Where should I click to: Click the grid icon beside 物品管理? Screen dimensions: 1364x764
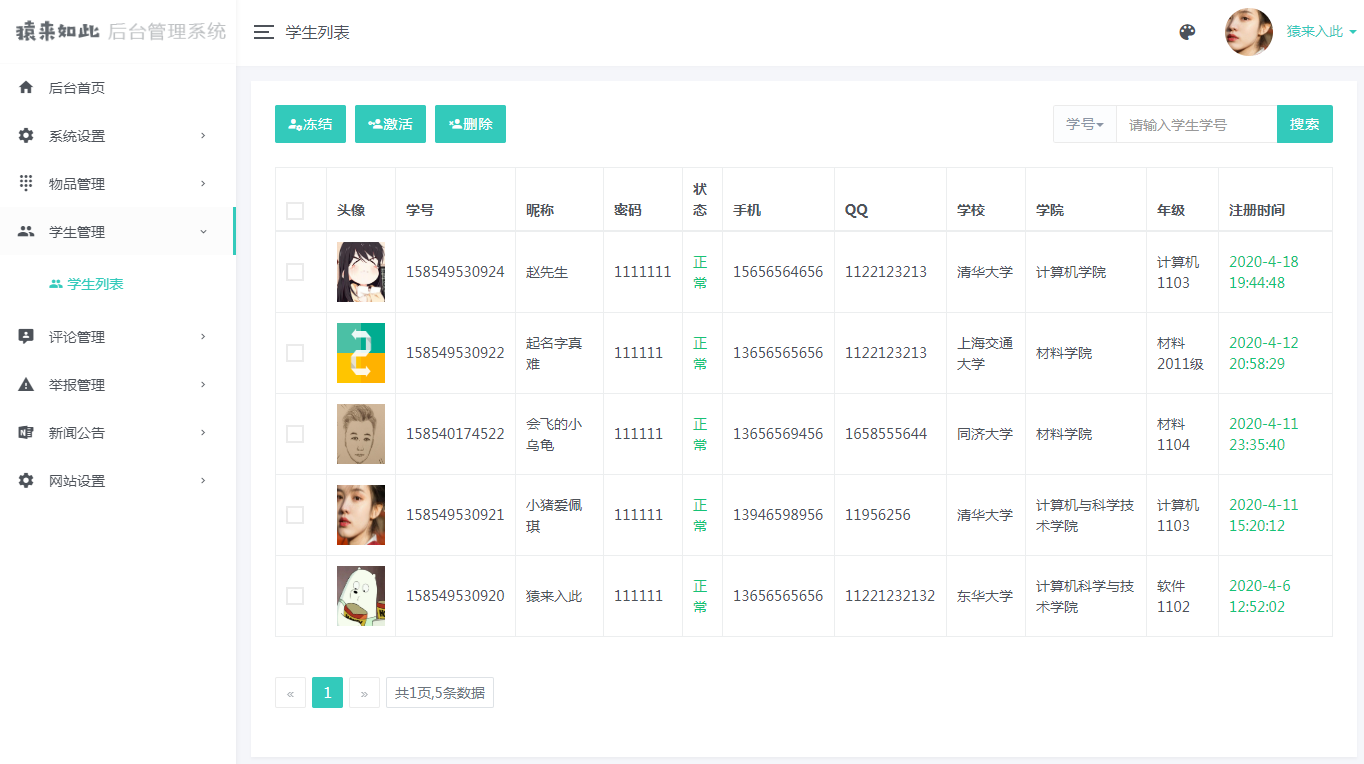click(x=26, y=184)
